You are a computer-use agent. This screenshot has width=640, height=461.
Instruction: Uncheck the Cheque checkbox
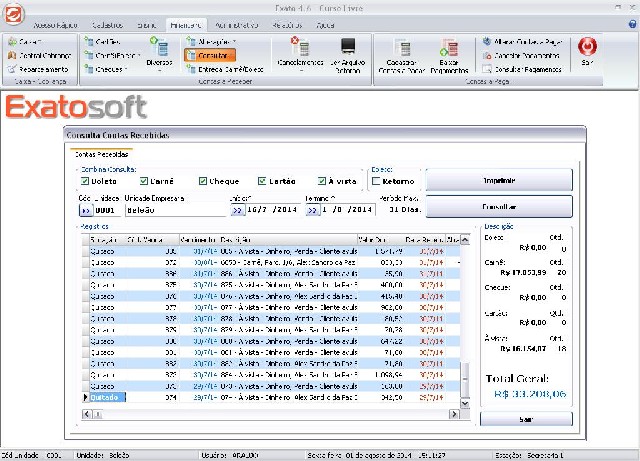coord(202,181)
